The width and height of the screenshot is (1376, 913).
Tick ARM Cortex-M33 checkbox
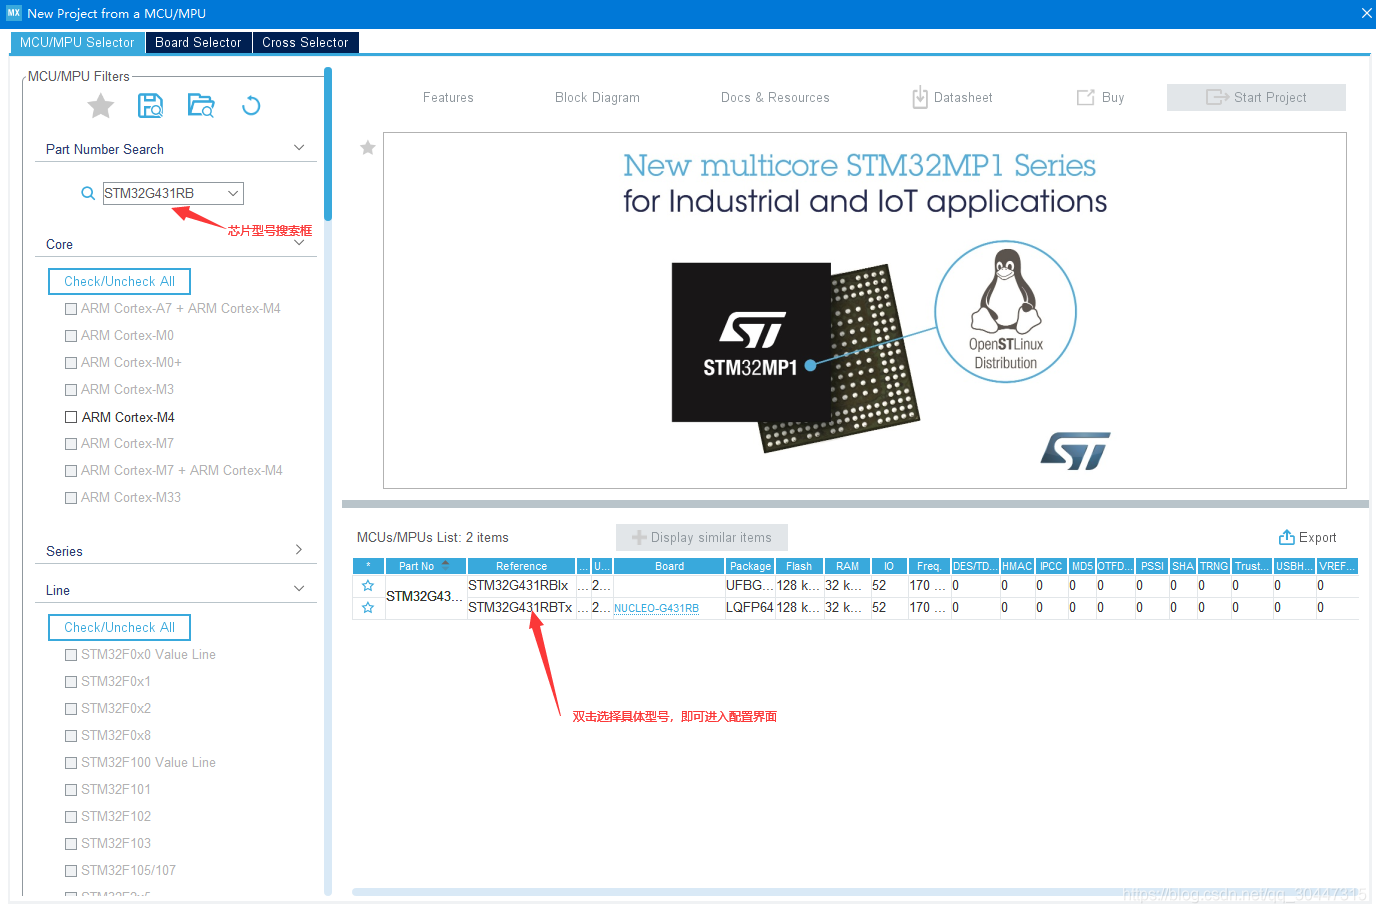click(x=71, y=498)
